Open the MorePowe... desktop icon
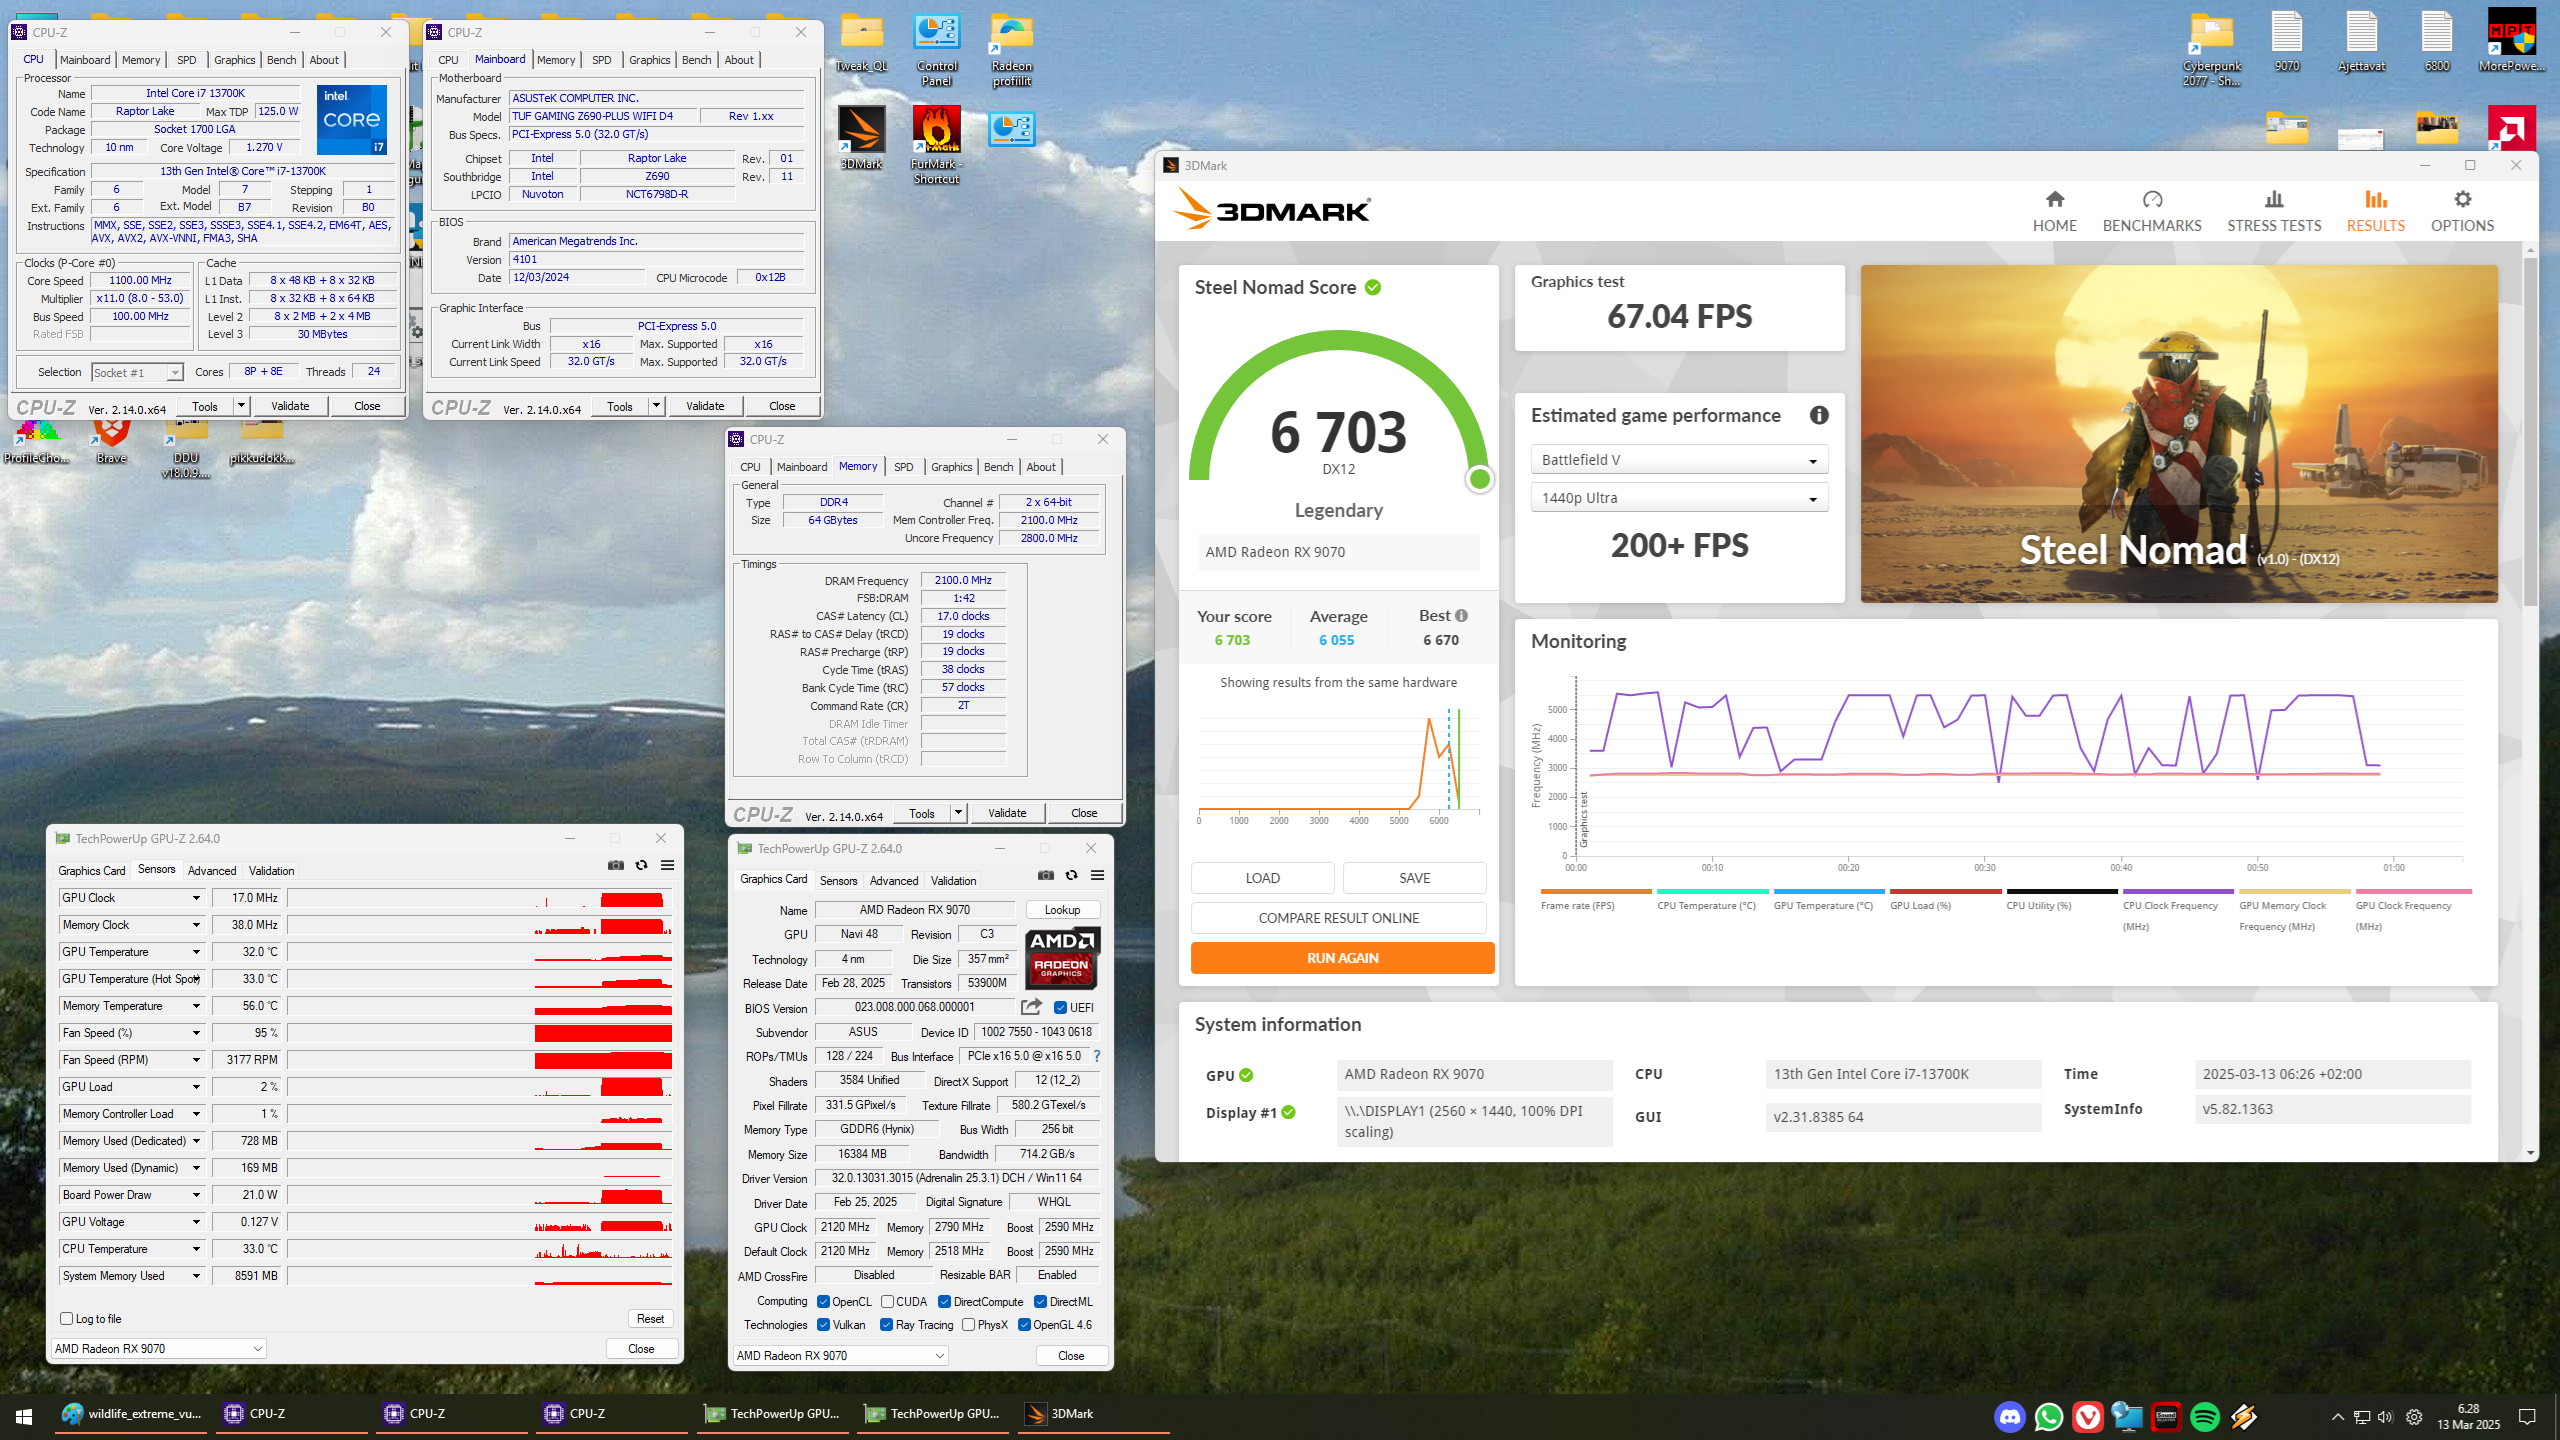2560x1440 pixels. [x=2511, y=40]
